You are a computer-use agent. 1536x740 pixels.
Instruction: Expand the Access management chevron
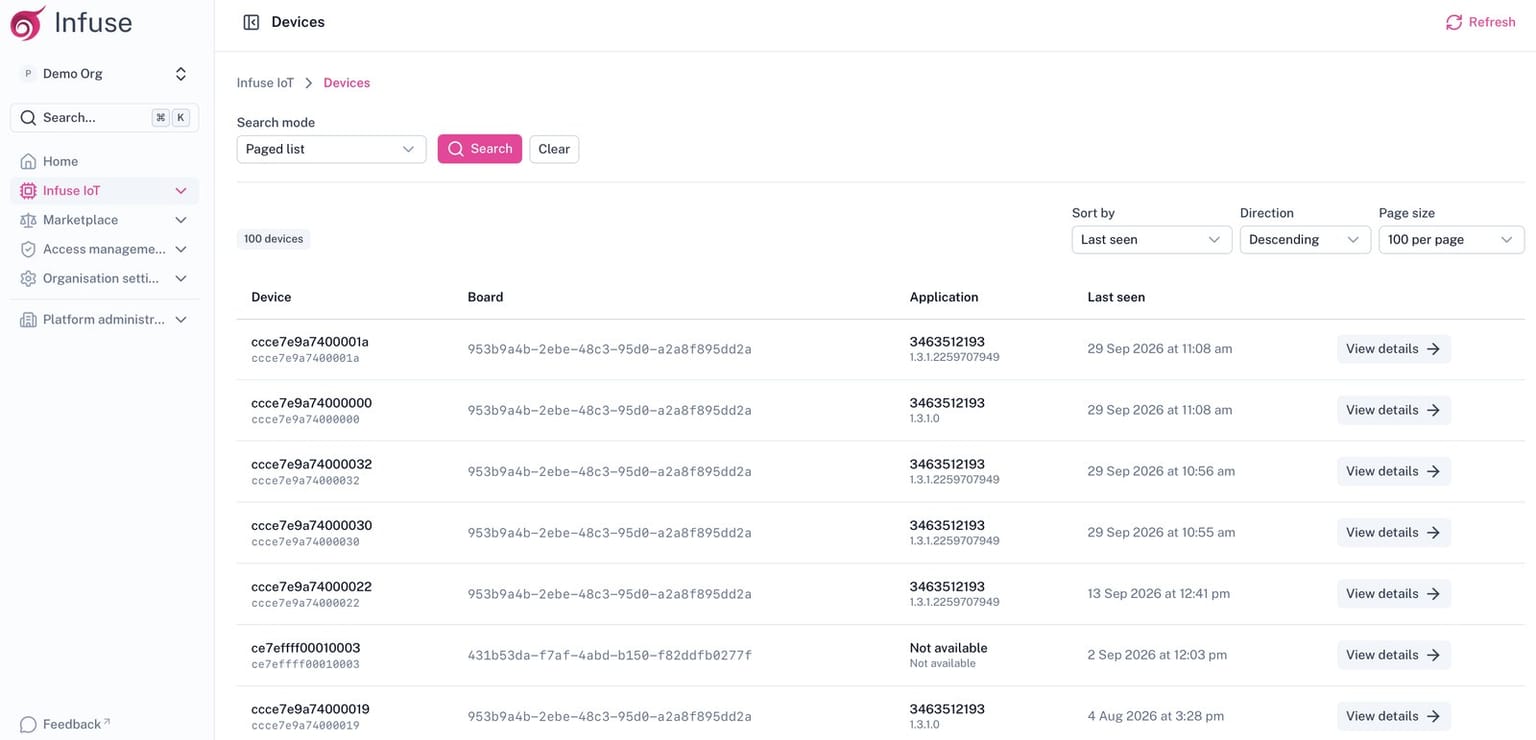tap(181, 249)
